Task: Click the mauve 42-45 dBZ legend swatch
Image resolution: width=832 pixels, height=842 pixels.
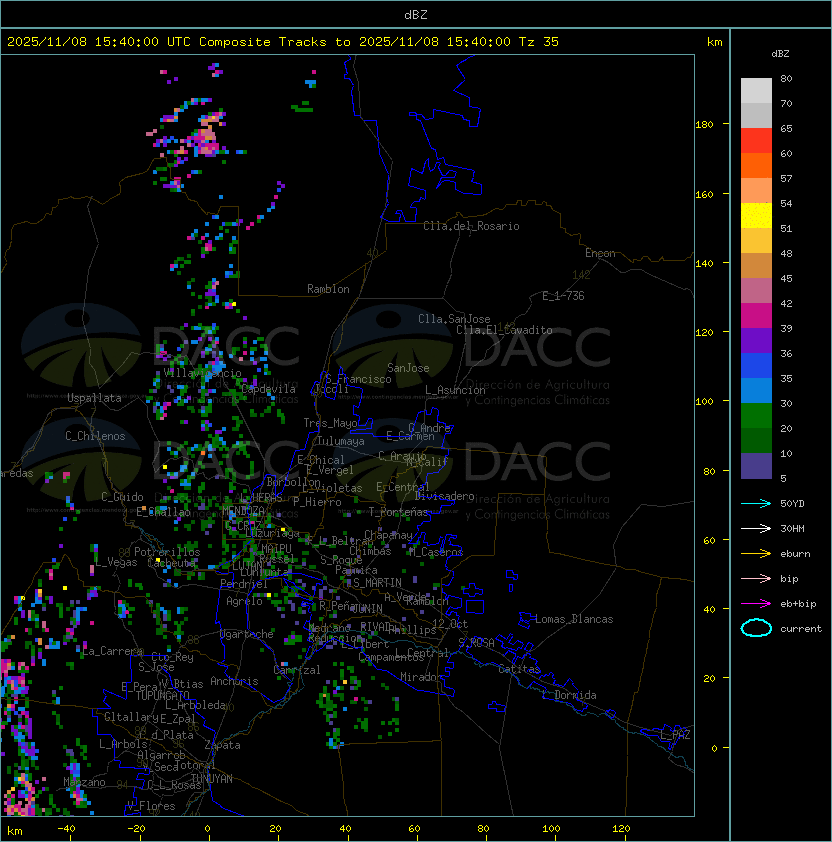Action: click(x=756, y=291)
